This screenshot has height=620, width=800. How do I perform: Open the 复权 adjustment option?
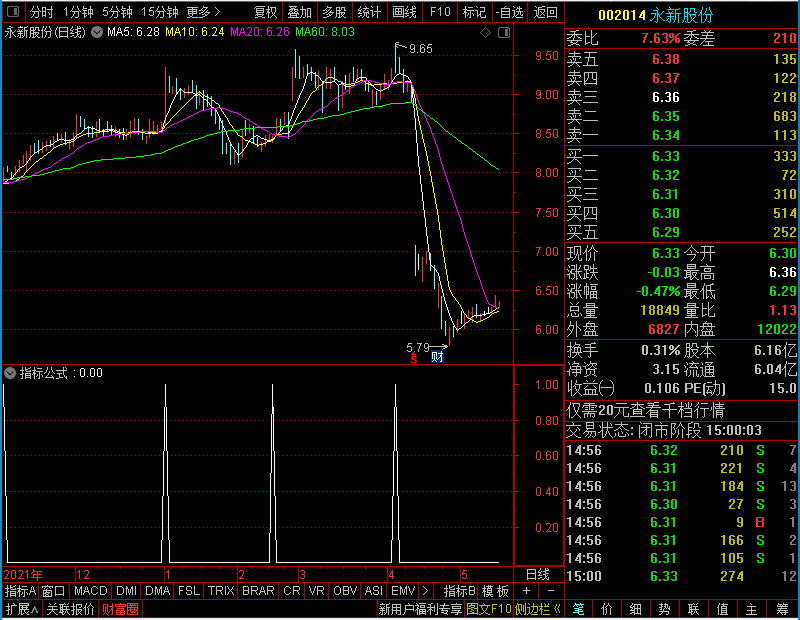(265, 12)
